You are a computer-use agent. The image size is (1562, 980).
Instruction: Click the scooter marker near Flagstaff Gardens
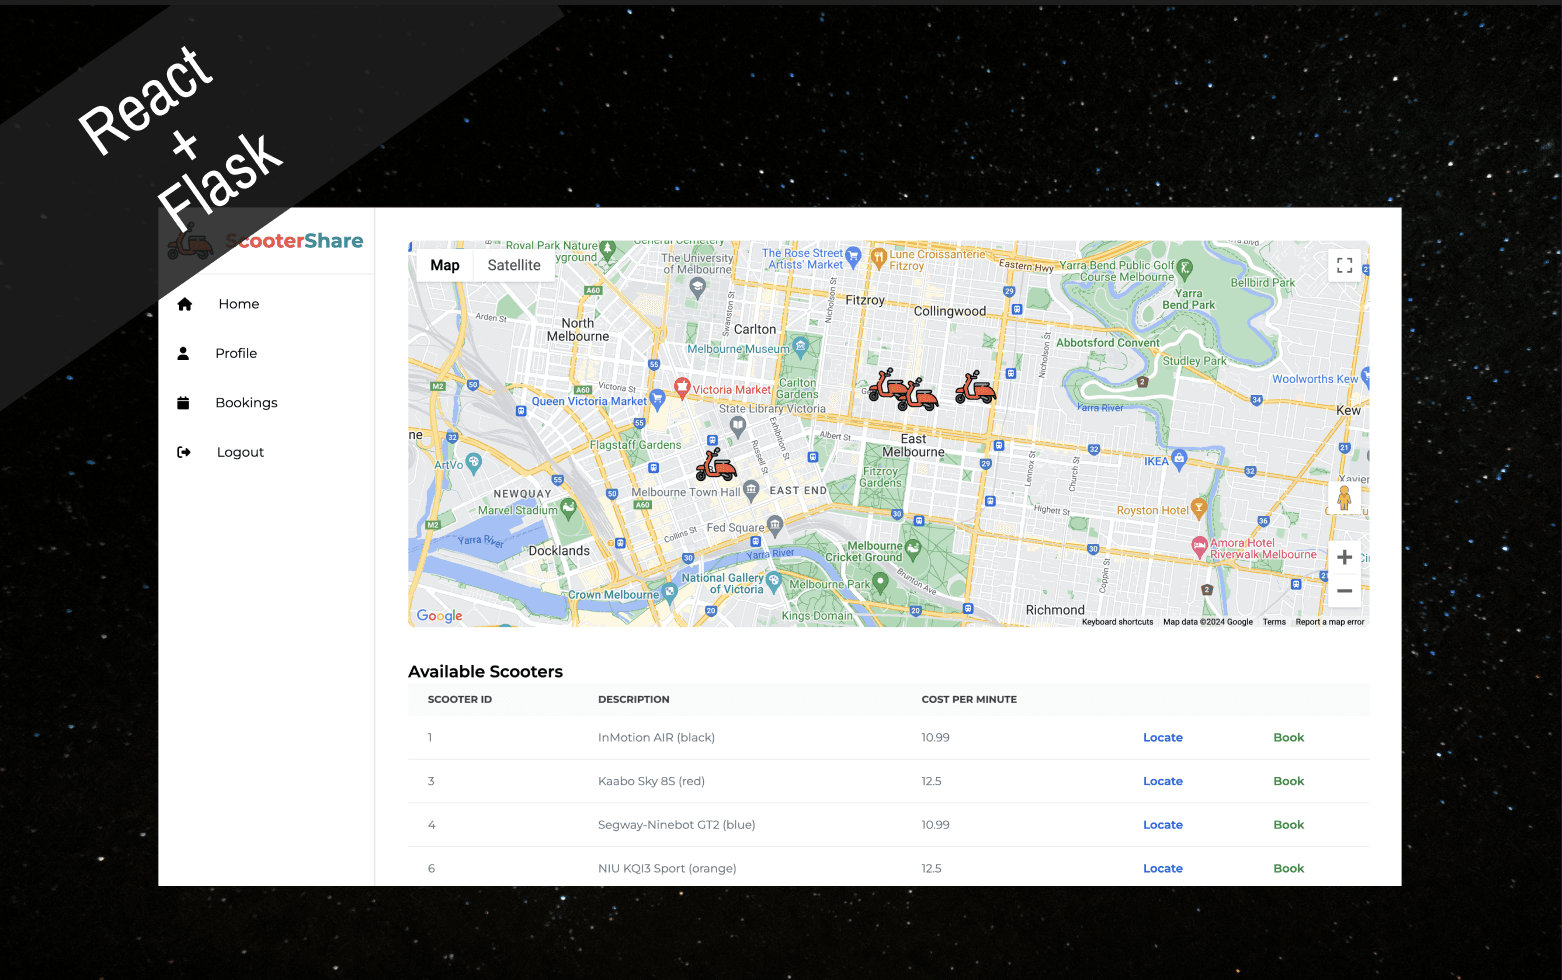point(716,465)
